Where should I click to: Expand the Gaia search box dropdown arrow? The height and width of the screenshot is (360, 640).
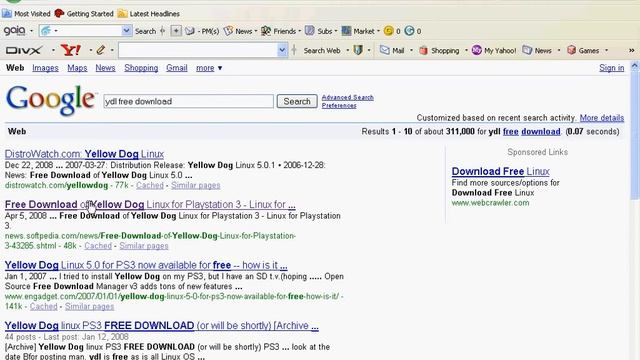[127, 31]
